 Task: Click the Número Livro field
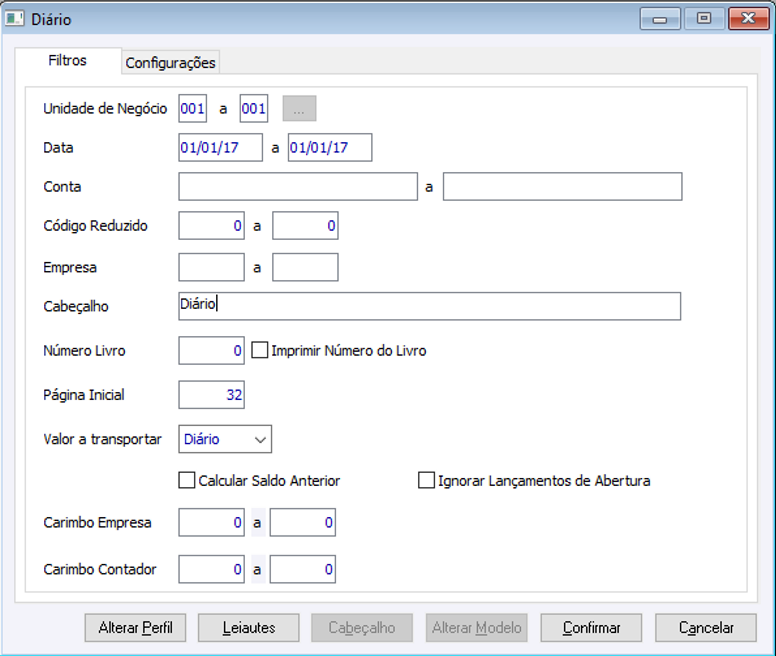(x=211, y=351)
